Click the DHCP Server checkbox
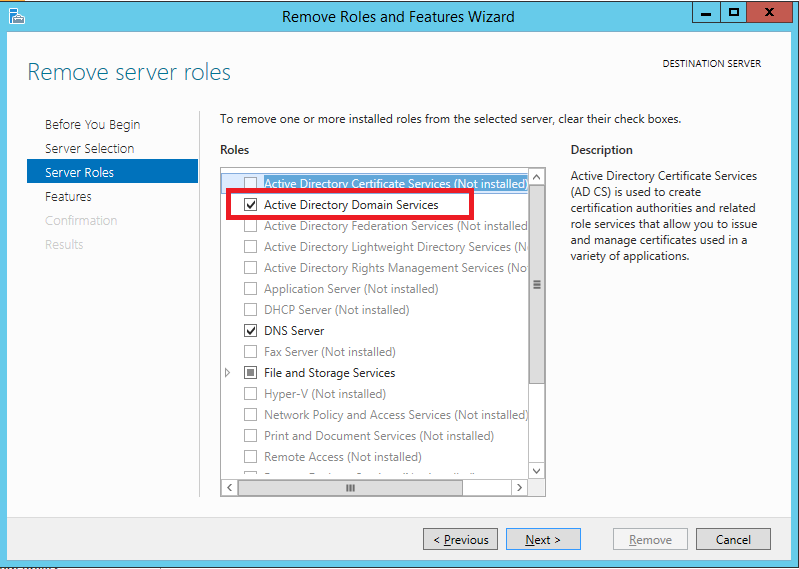The width and height of the screenshot is (799, 569). click(250, 310)
